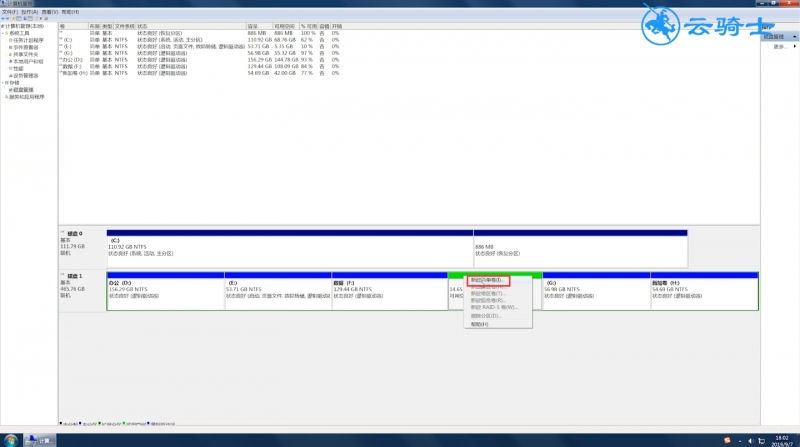Select the 886 MB recovery row in volume list
Image resolution: width=800 pixels, height=447 pixels.
pyautogui.click(x=199, y=33)
